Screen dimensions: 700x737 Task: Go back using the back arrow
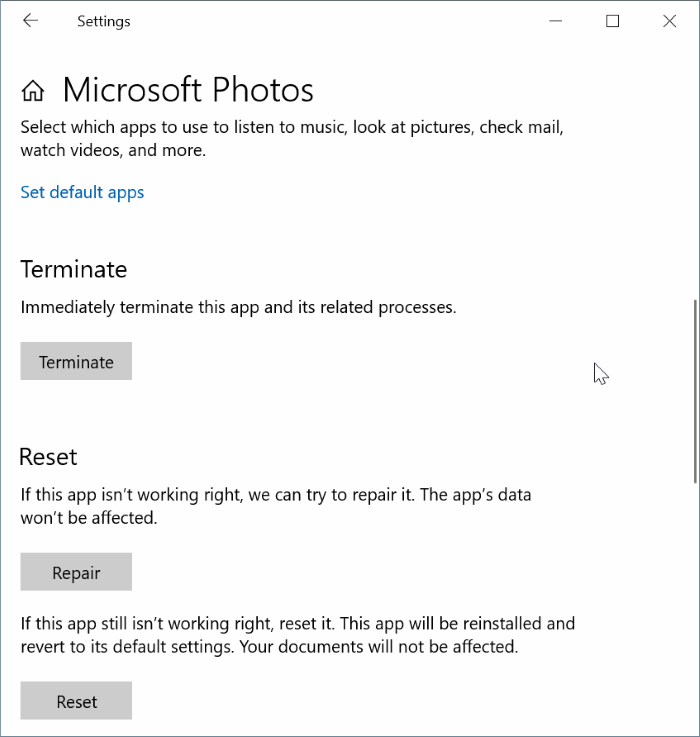pos(31,21)
